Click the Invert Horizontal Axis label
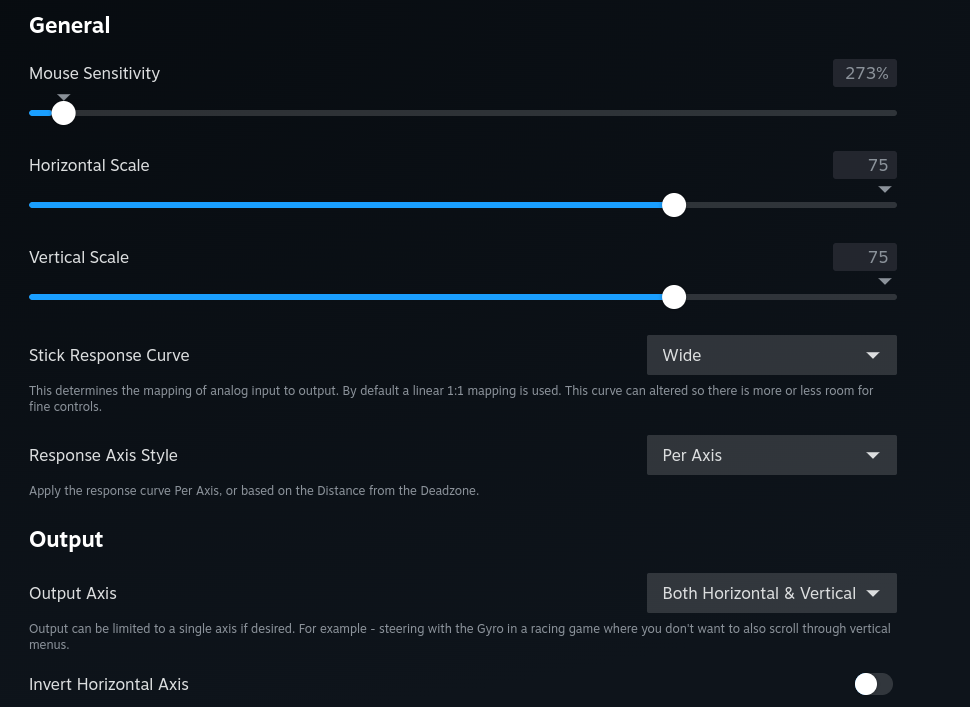Image resolution: width=970 pixels, height=707 pixels. tap(109, 684)
